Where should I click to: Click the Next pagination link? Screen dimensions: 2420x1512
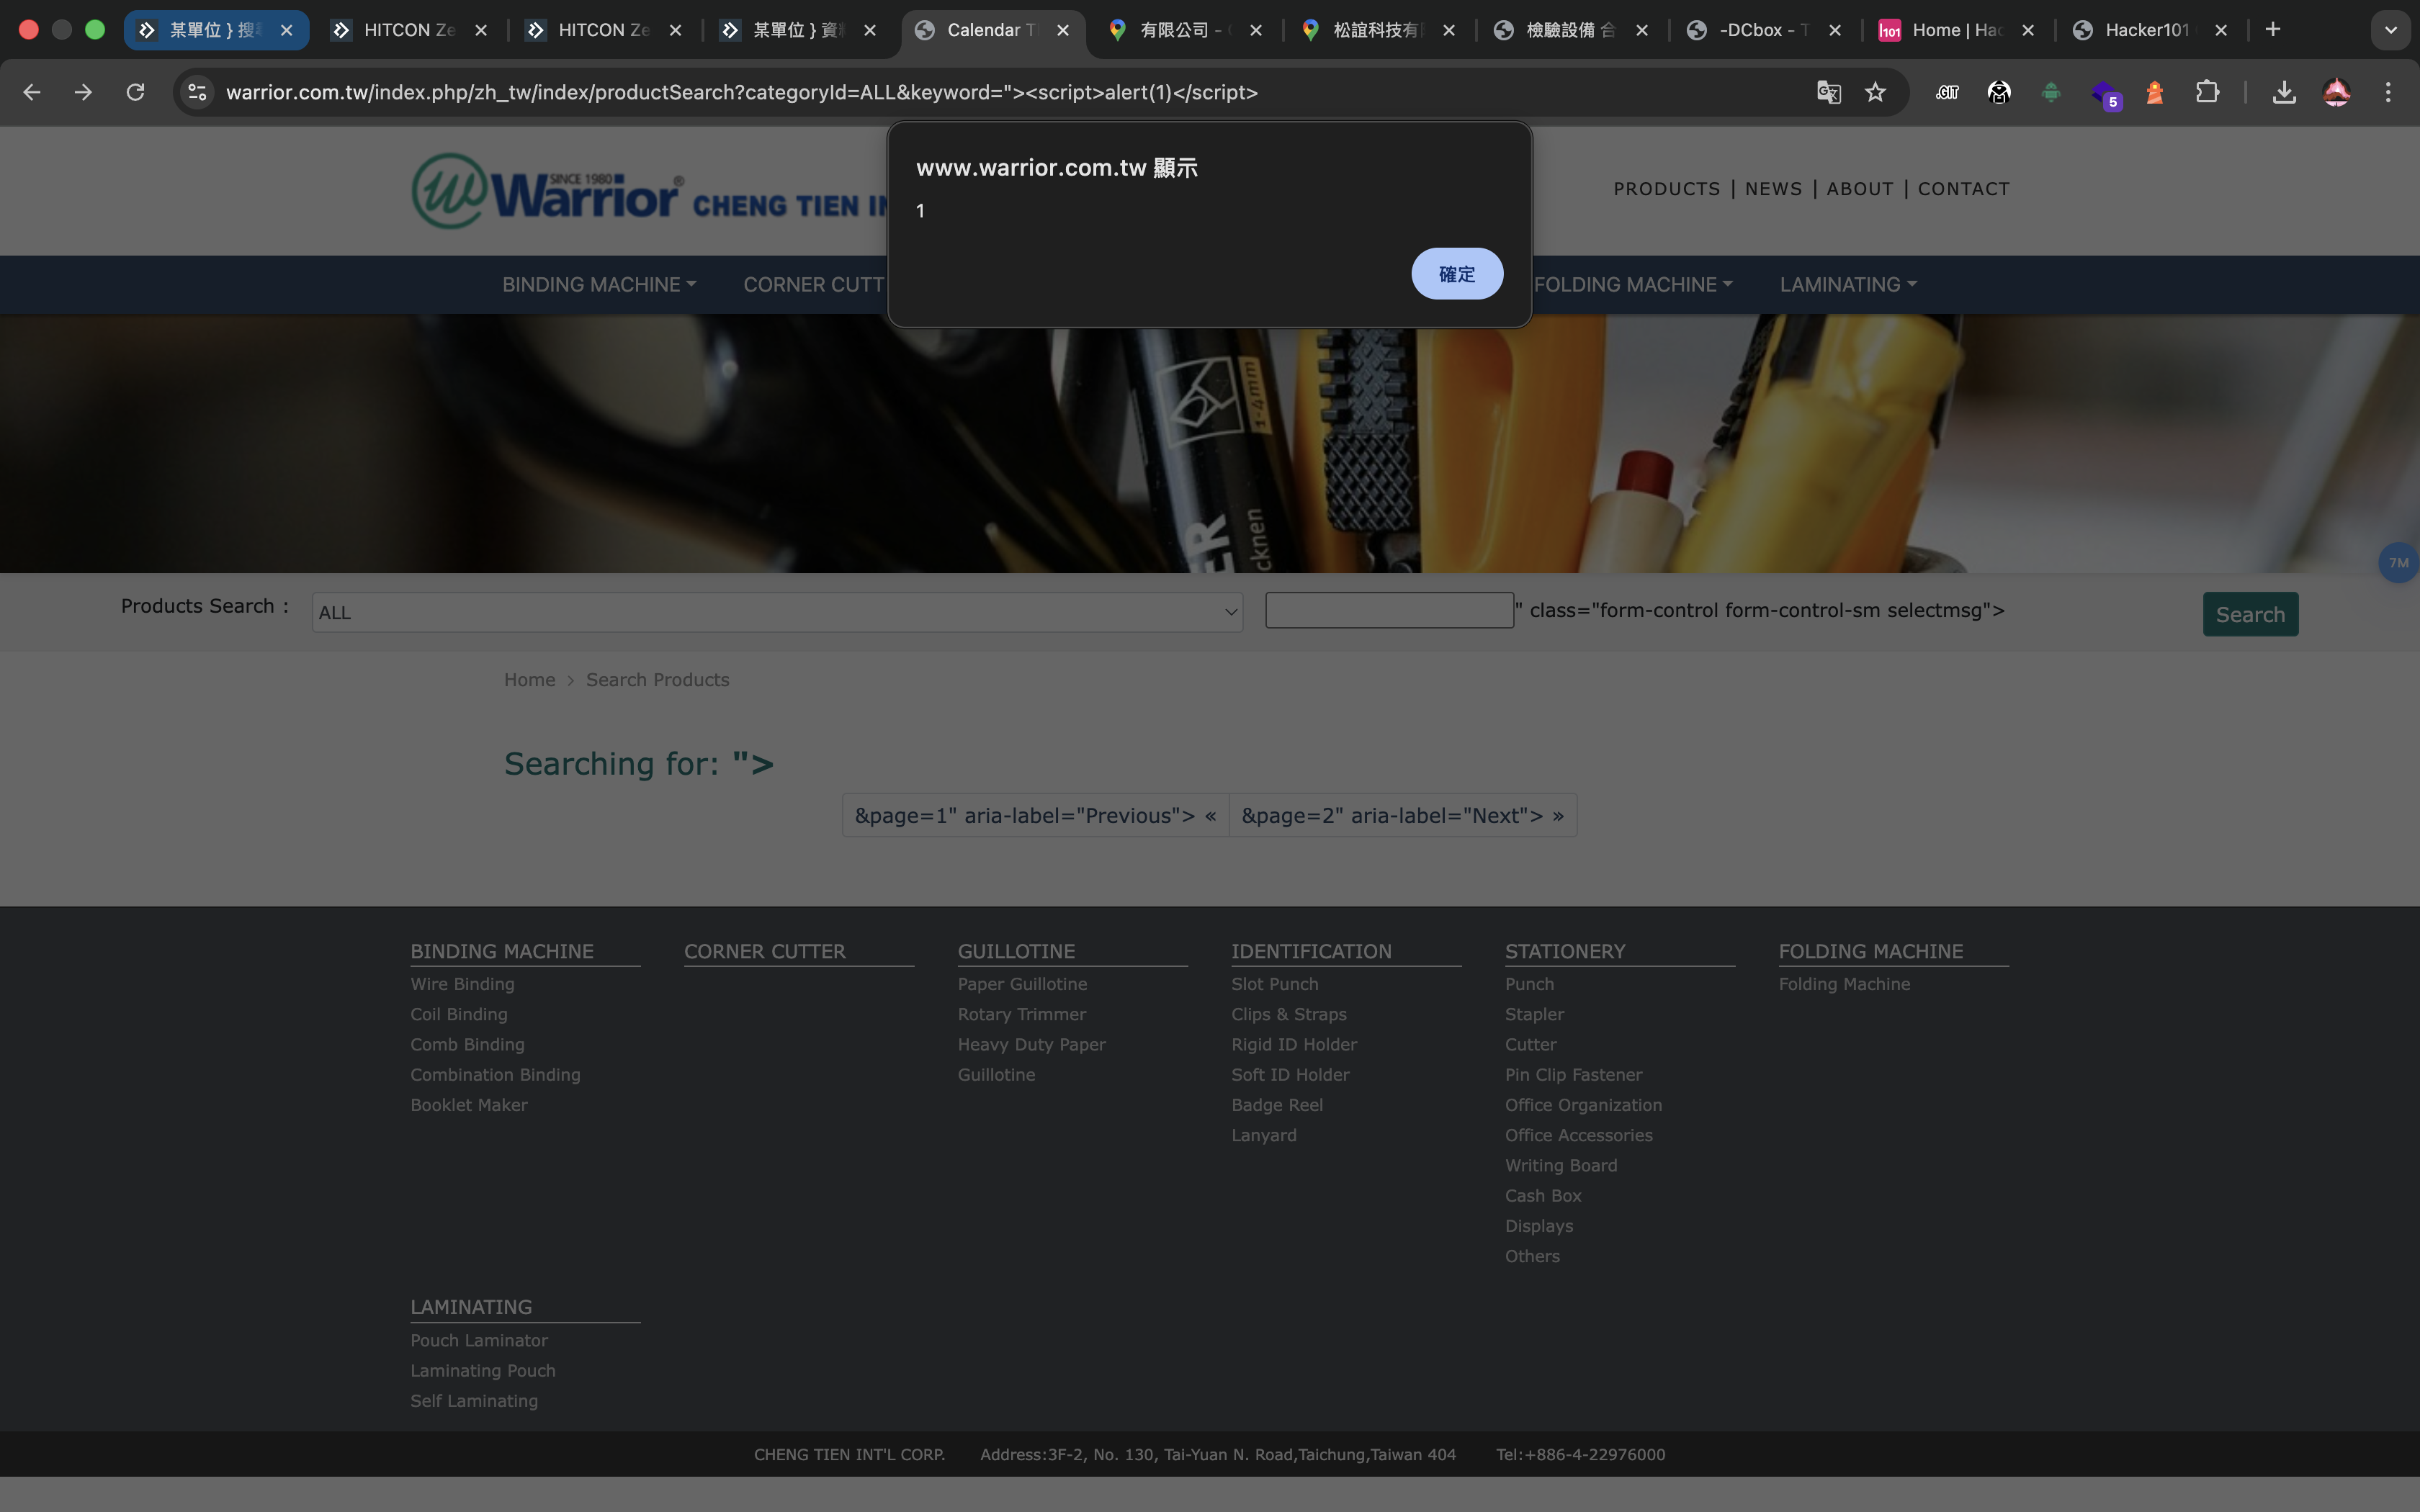(x=1402, y=816)
